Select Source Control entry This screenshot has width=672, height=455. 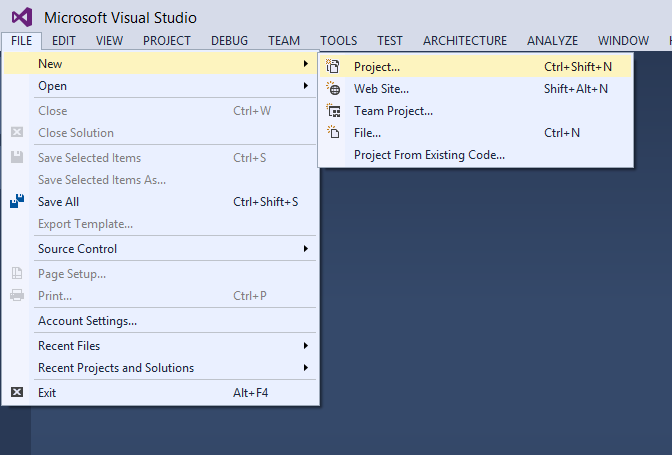coord(160,248)
